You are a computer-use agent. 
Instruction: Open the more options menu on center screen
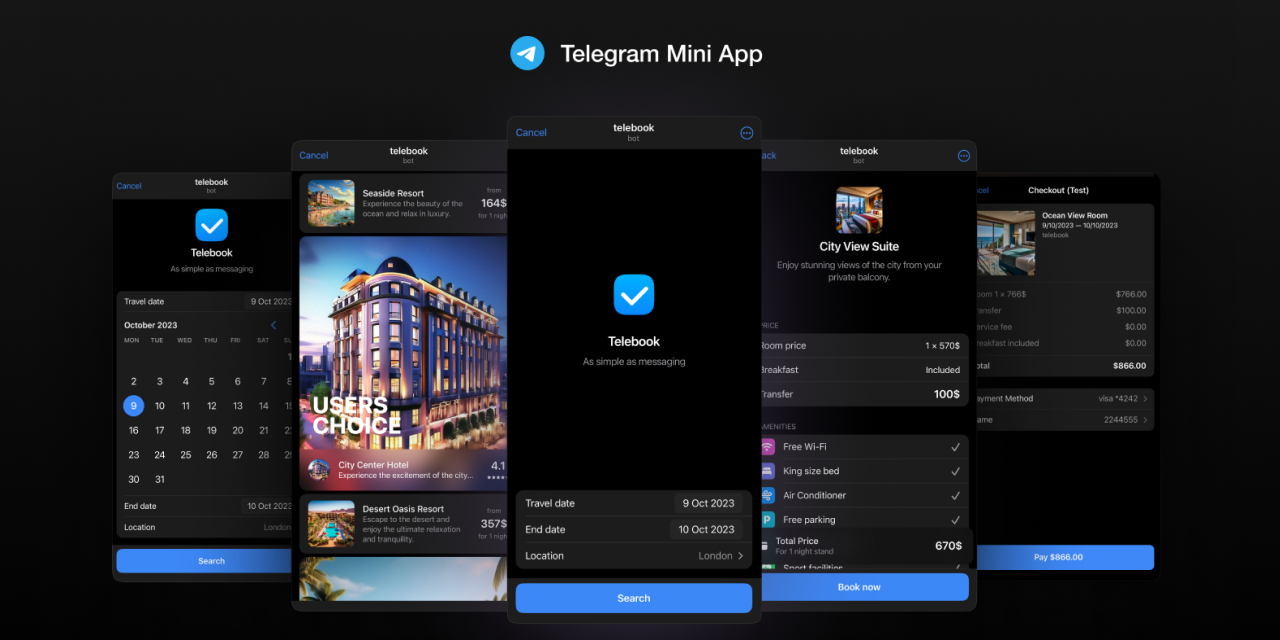click(746, 133)
